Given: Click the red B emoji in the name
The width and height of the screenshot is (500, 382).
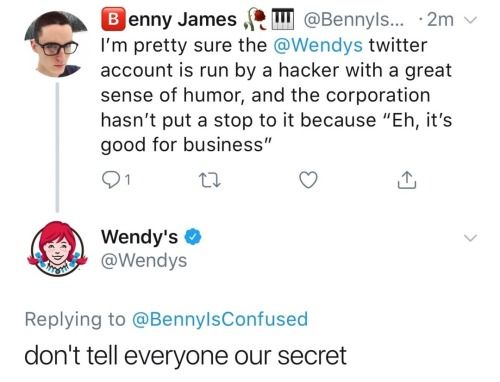Looking at the screenshot, I should (x=113, y=19).
